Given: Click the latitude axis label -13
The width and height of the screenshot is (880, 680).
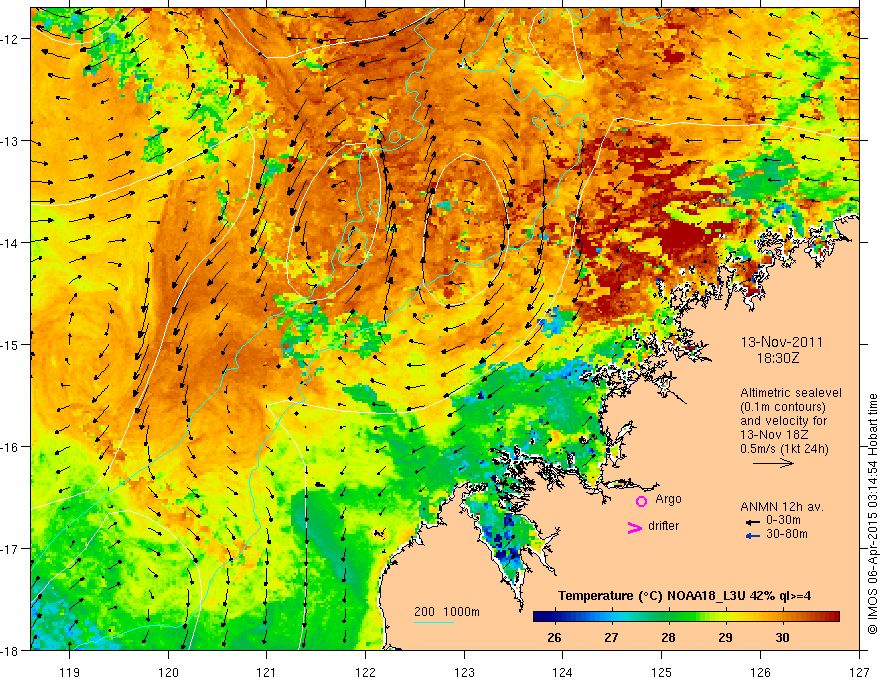Looking at the screenshot, I should (x=10, y=141).
